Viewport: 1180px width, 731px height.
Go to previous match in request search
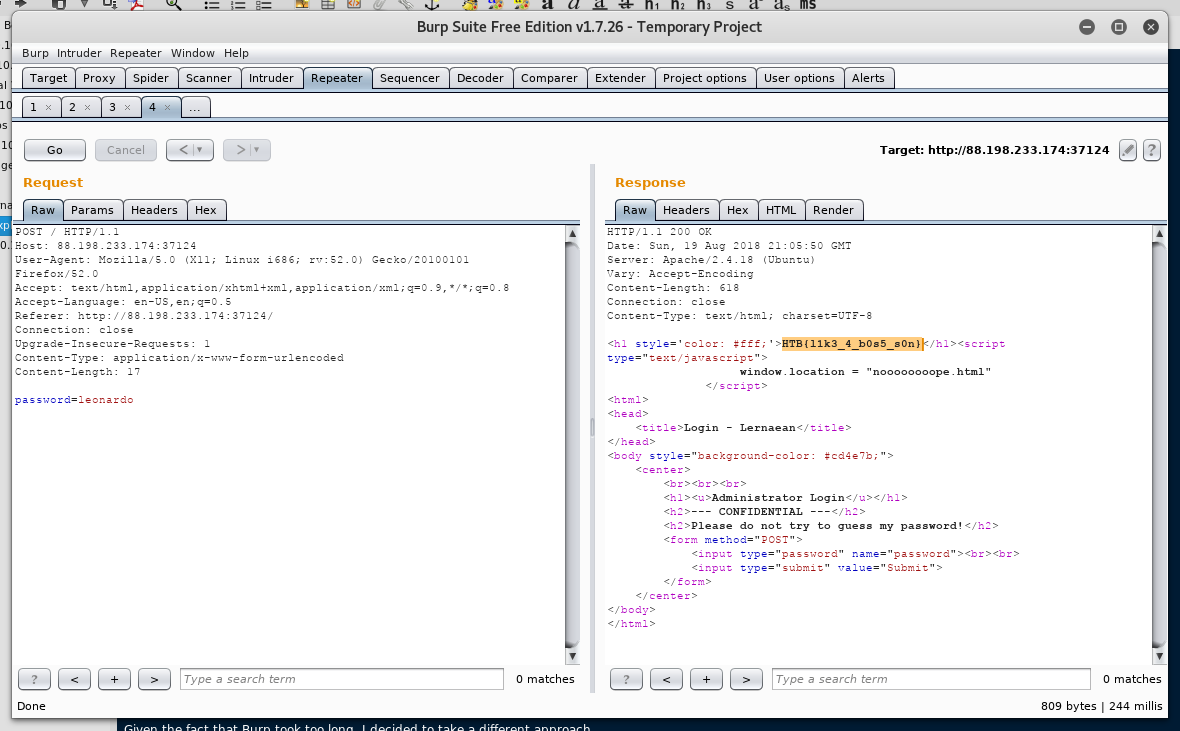pyautogui.click(x=74, y=679)
